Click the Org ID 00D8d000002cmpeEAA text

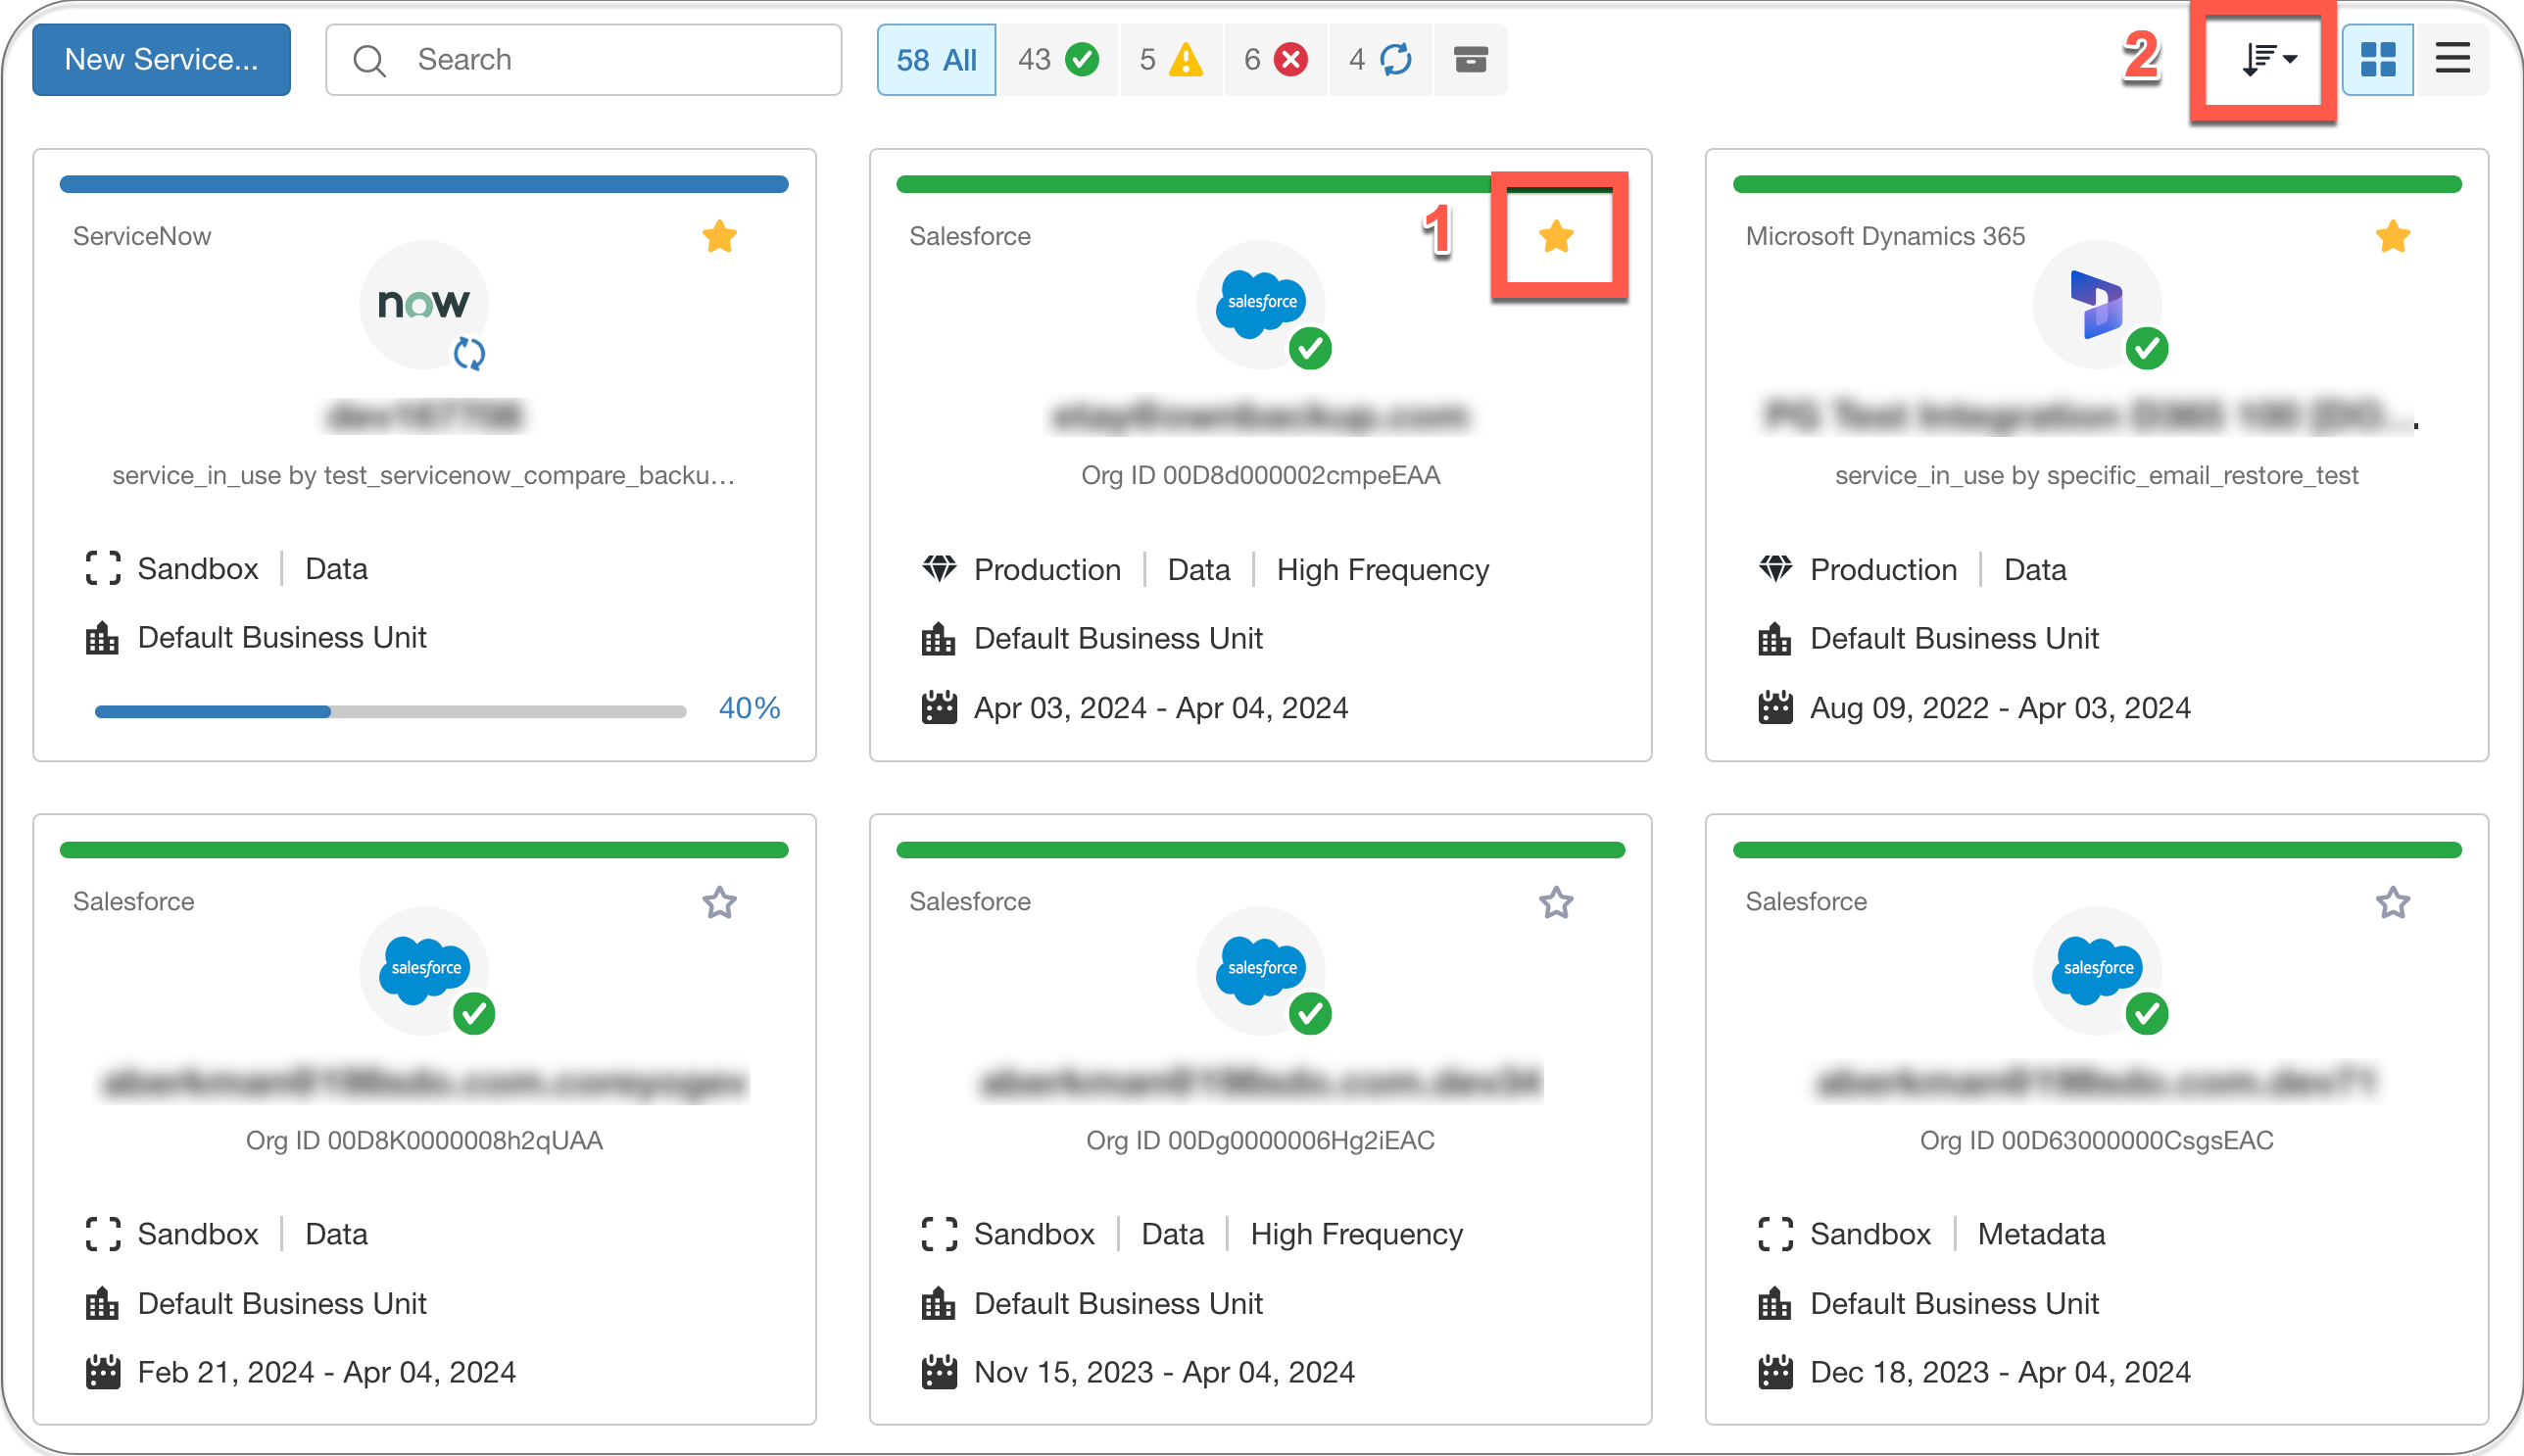coord(1260,475)
